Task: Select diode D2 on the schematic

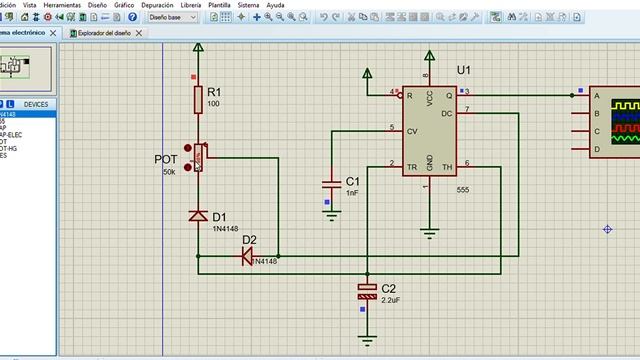Action: coord(247,256)
